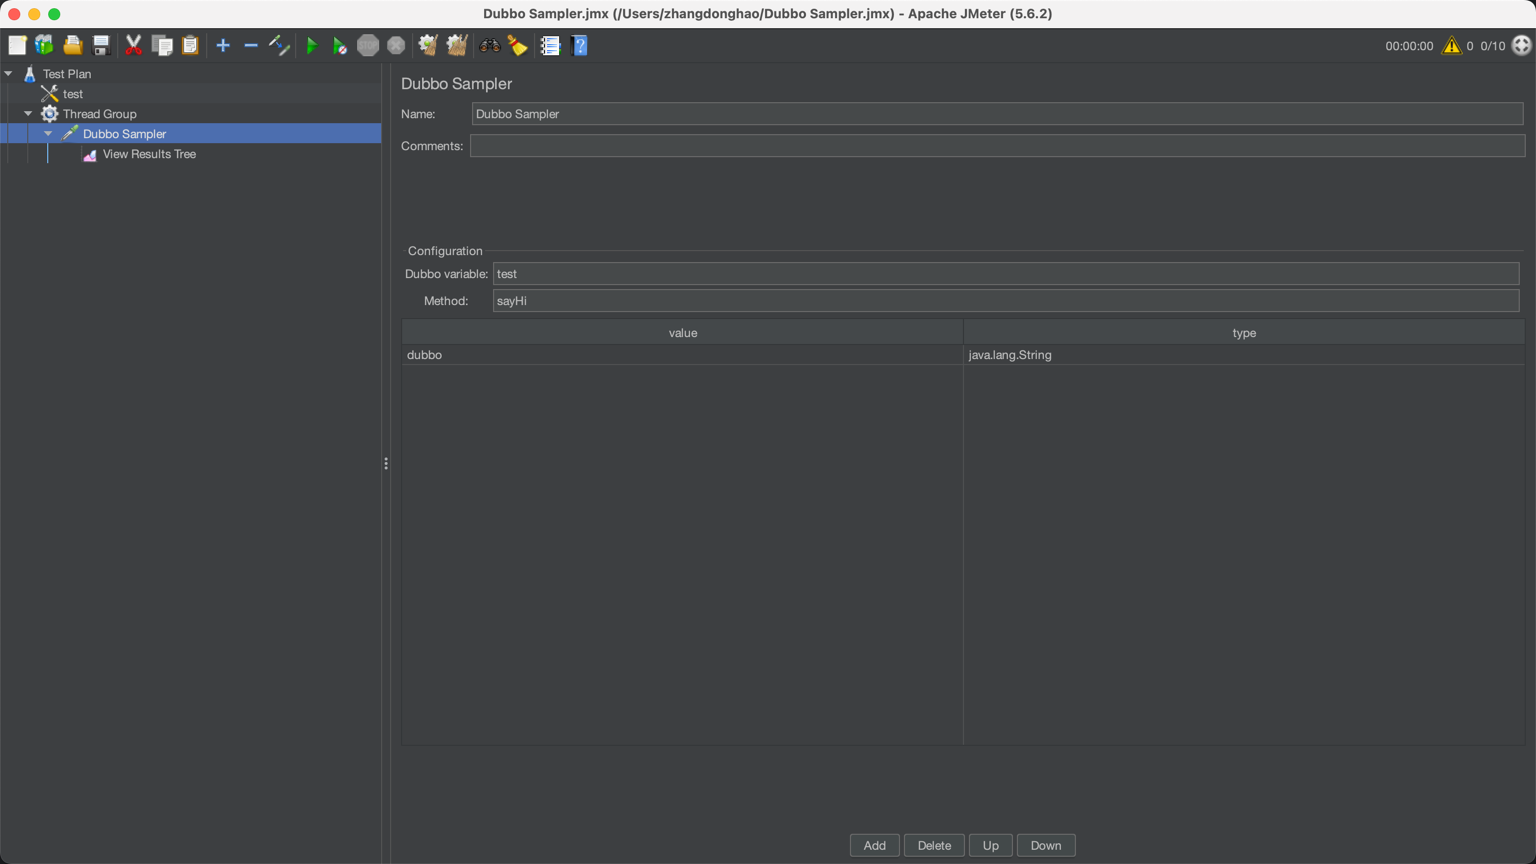
Task: Click the type column header
Action: click(x=1244, y=333)
